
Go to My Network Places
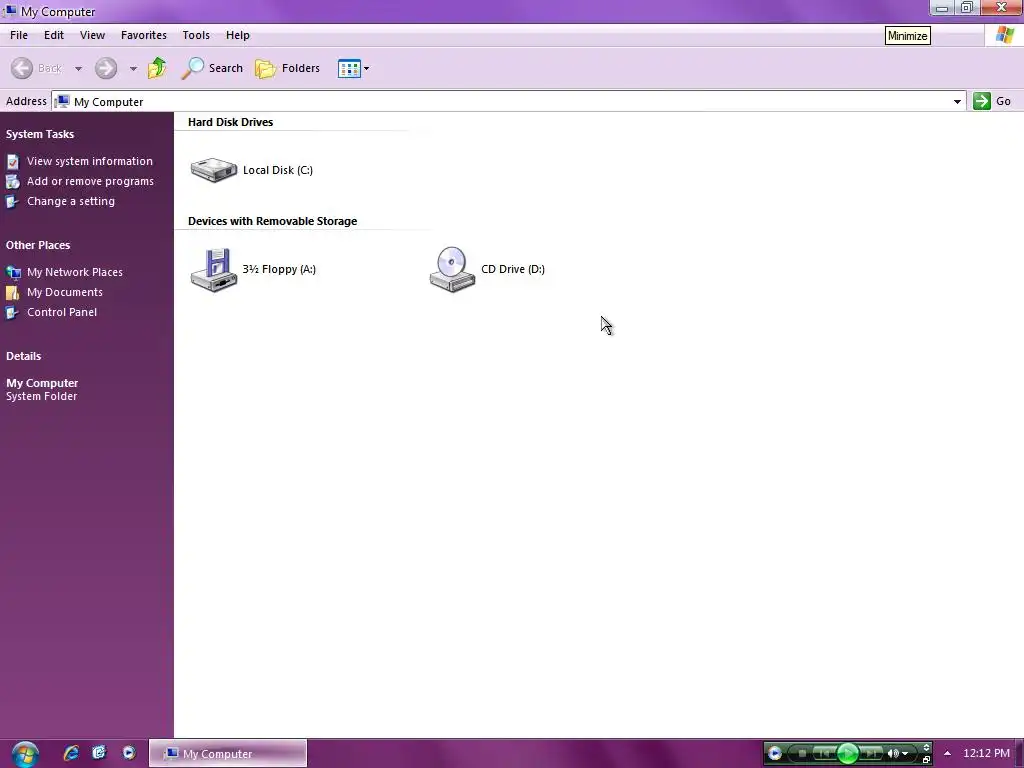(74, 272)
